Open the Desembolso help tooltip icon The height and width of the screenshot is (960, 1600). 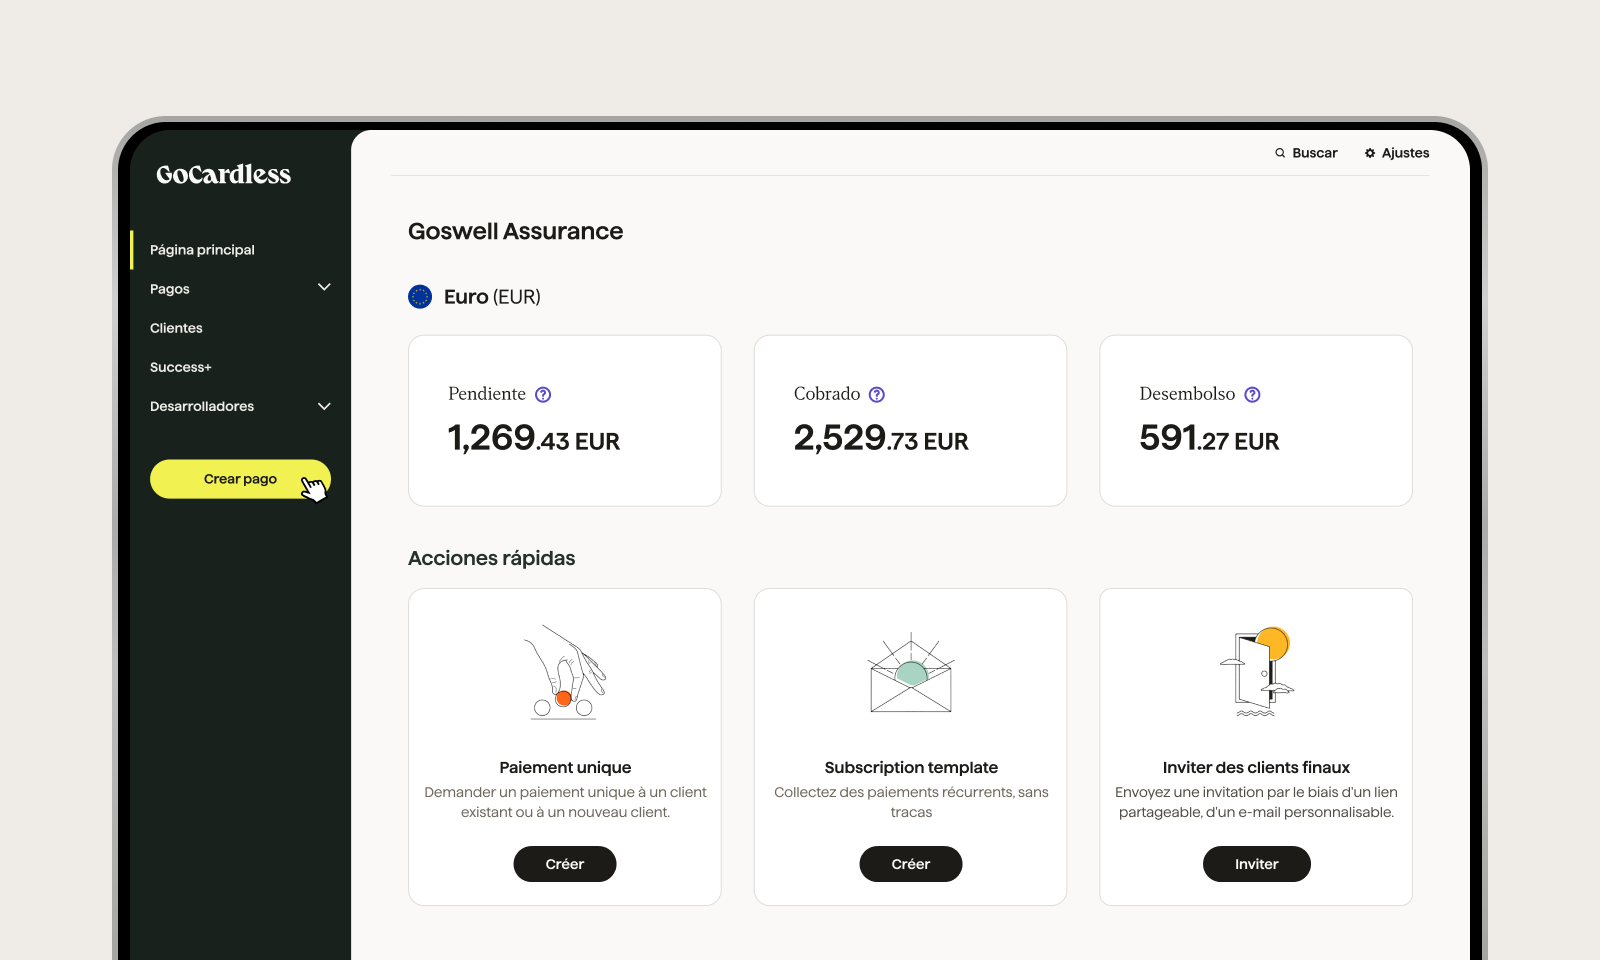pos(1252,395)
